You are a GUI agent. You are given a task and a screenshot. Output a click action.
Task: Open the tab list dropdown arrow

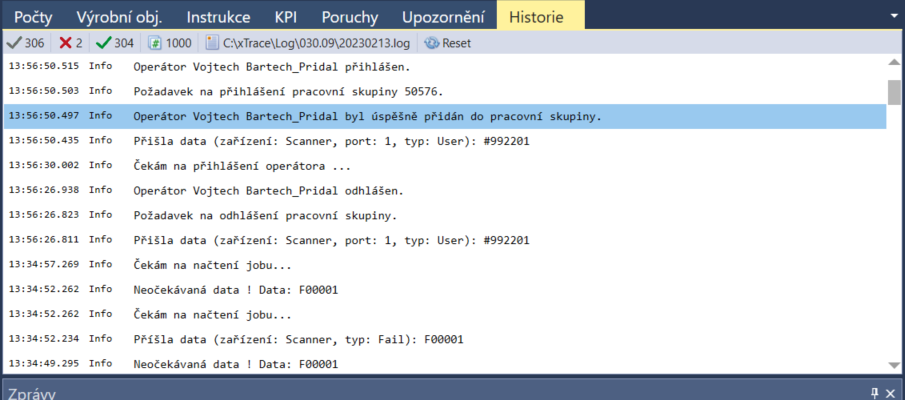893,17
